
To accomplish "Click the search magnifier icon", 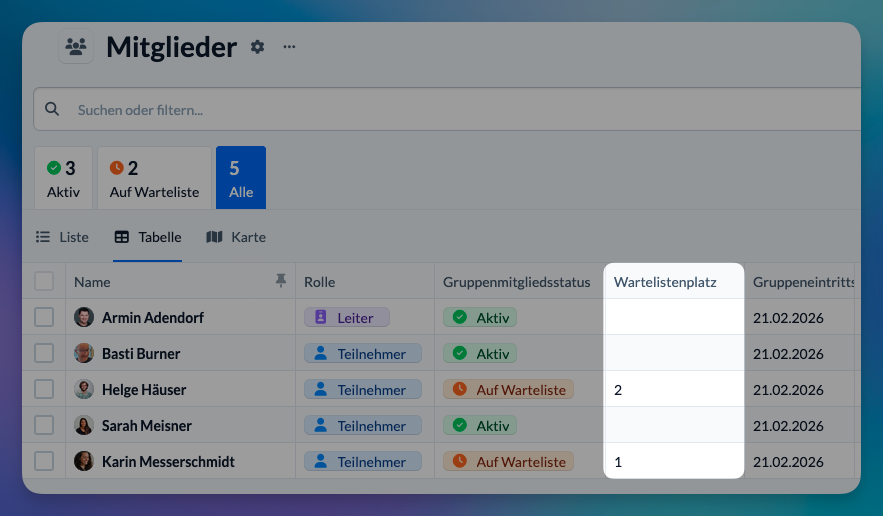I will tap(52, 109).
